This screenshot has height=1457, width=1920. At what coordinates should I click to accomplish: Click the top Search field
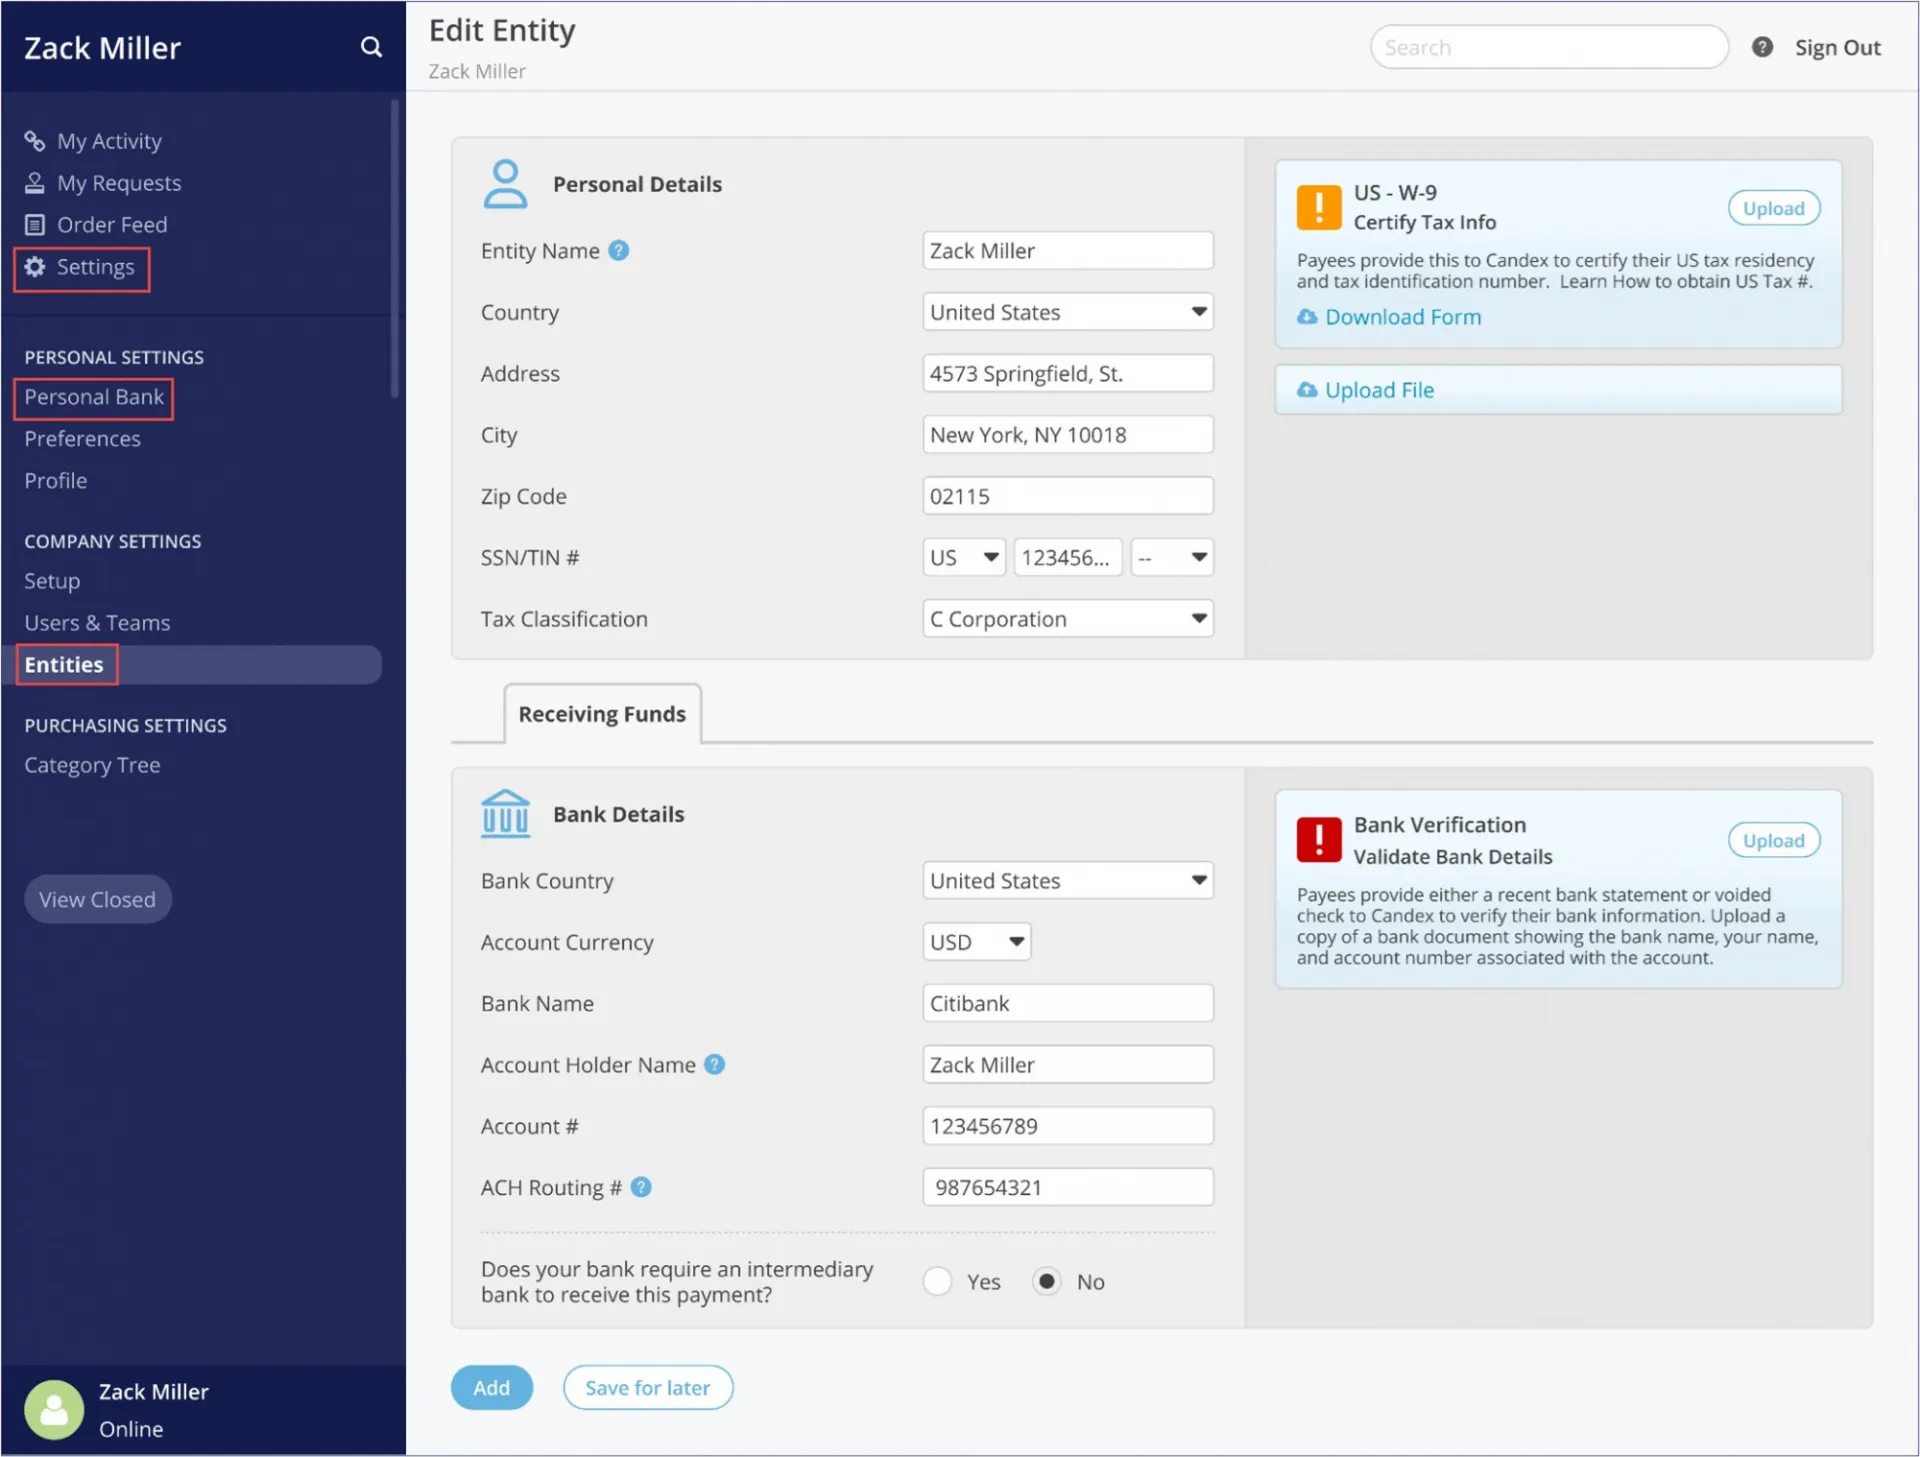(1548, 47)
